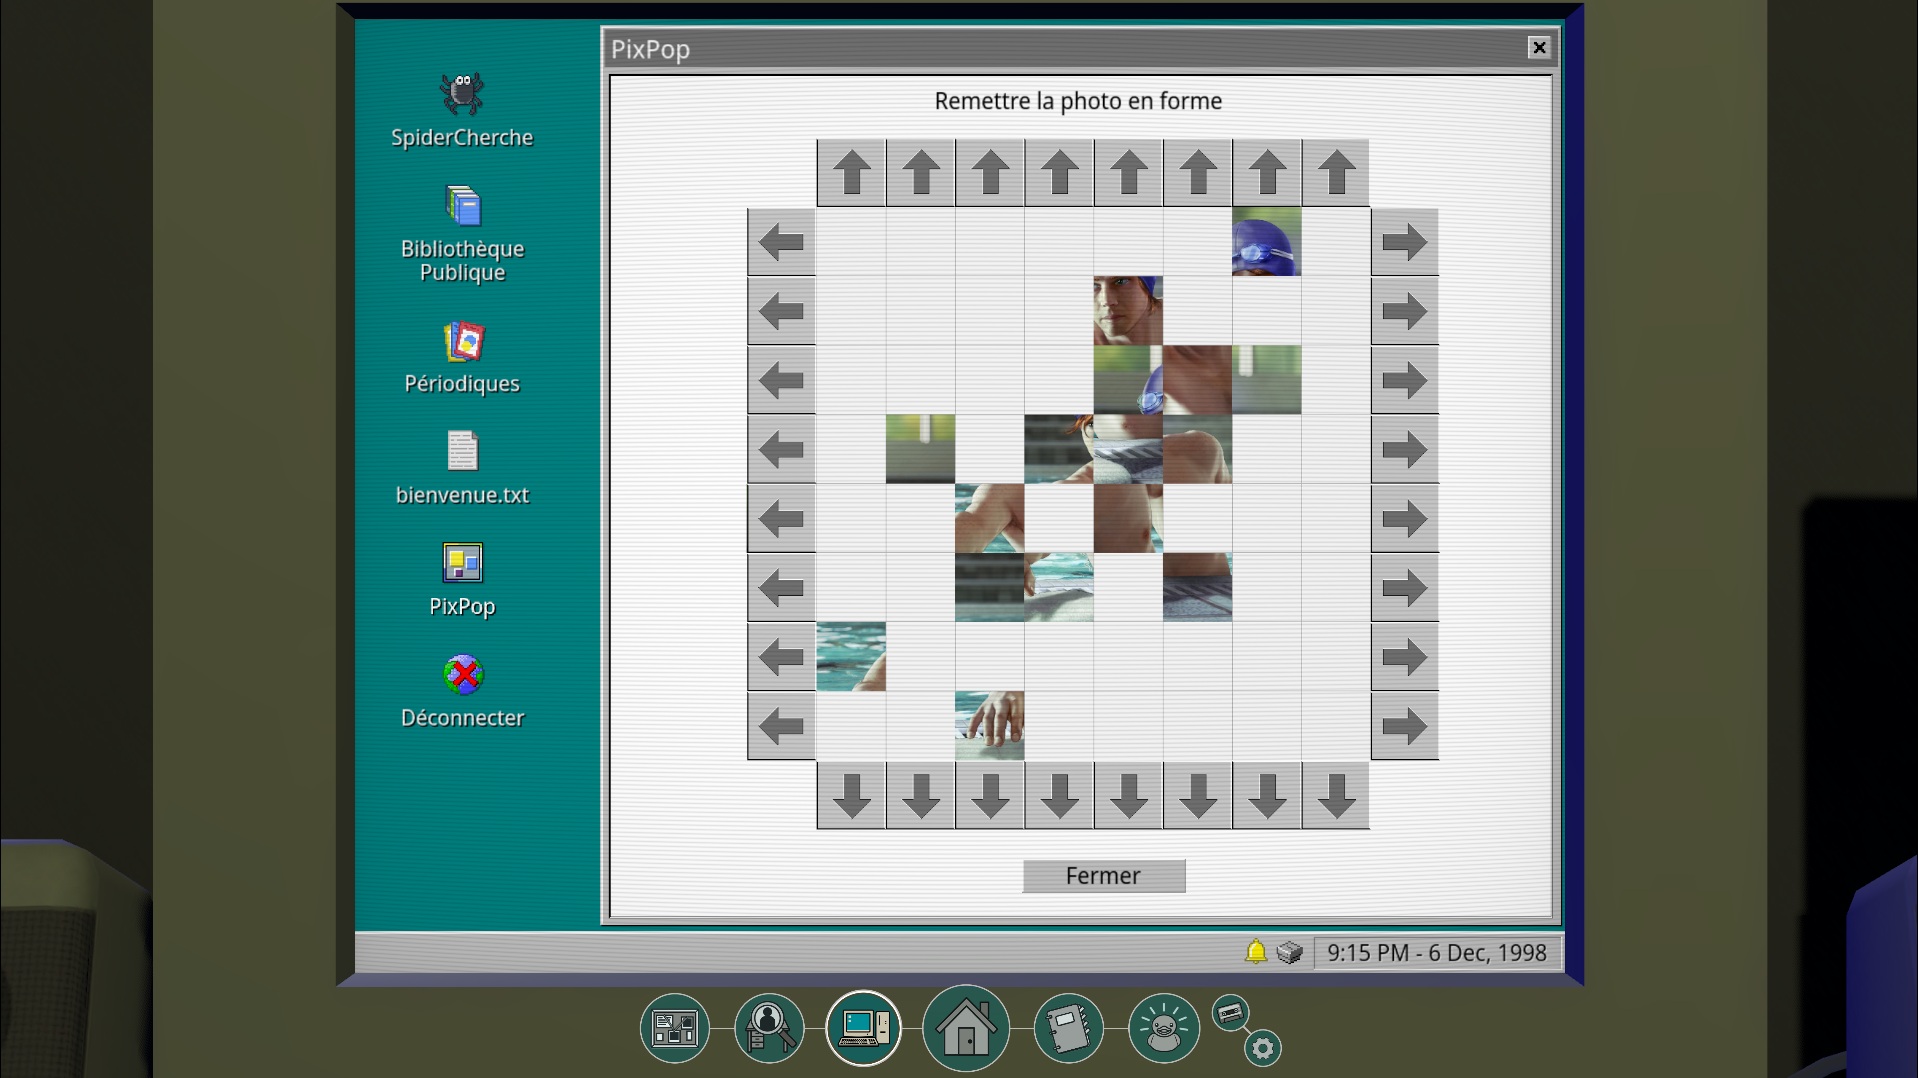Click the yellow notification bell in the taskbar

[1256, 952]
